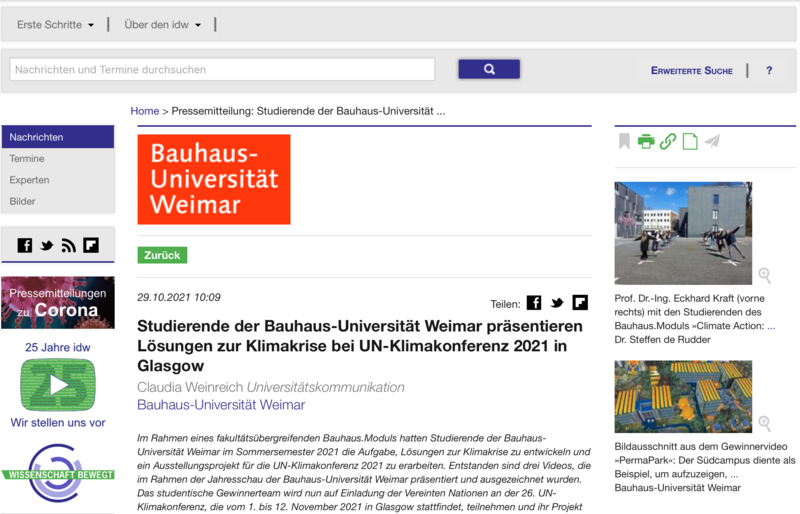This screenshot has height=514, width=800.
Task: Expand the PermaPark caption ellipsis link
Action: [x=734, y=474]
